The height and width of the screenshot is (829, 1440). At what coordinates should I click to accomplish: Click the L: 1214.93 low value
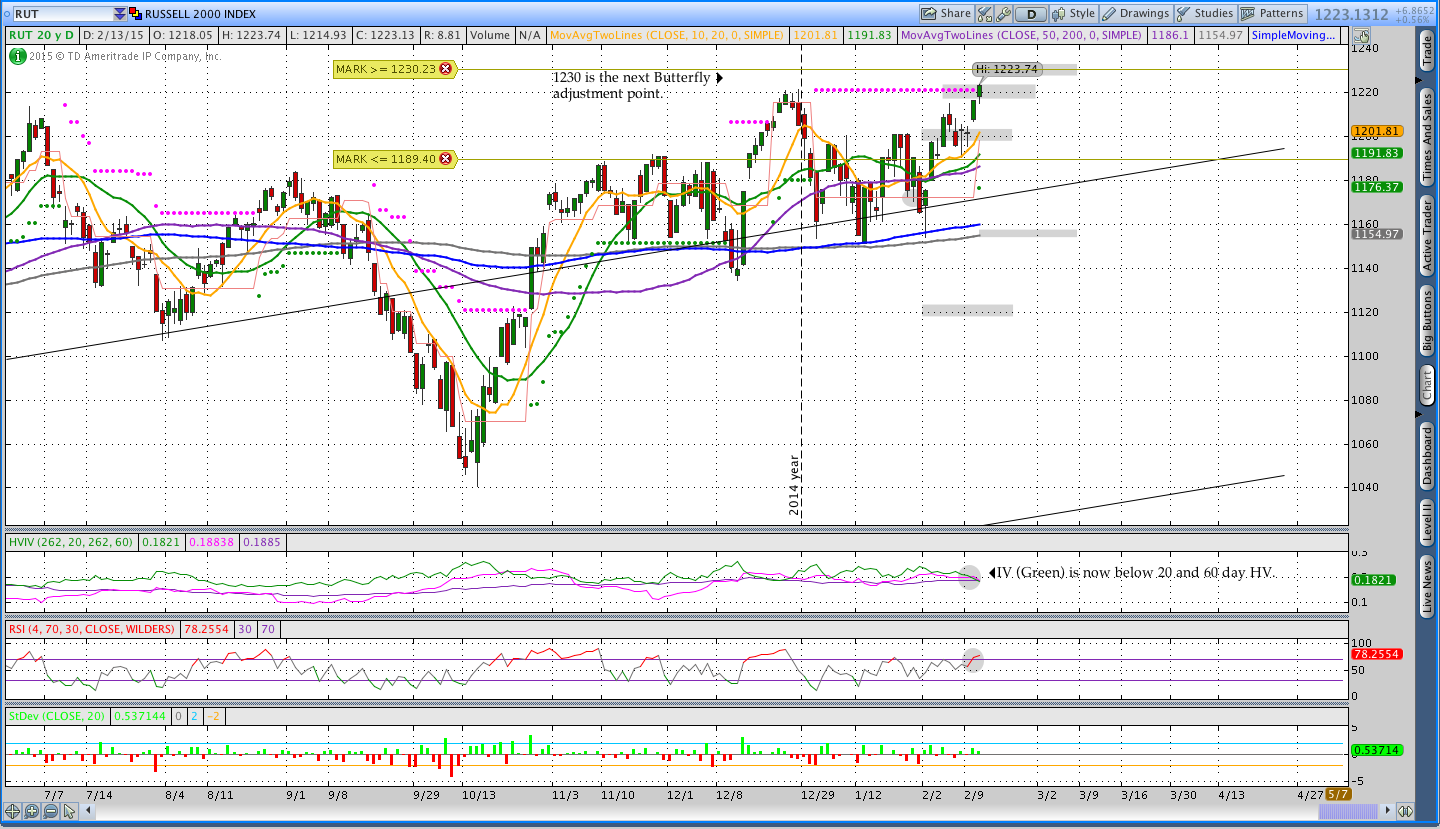[317, 35]
